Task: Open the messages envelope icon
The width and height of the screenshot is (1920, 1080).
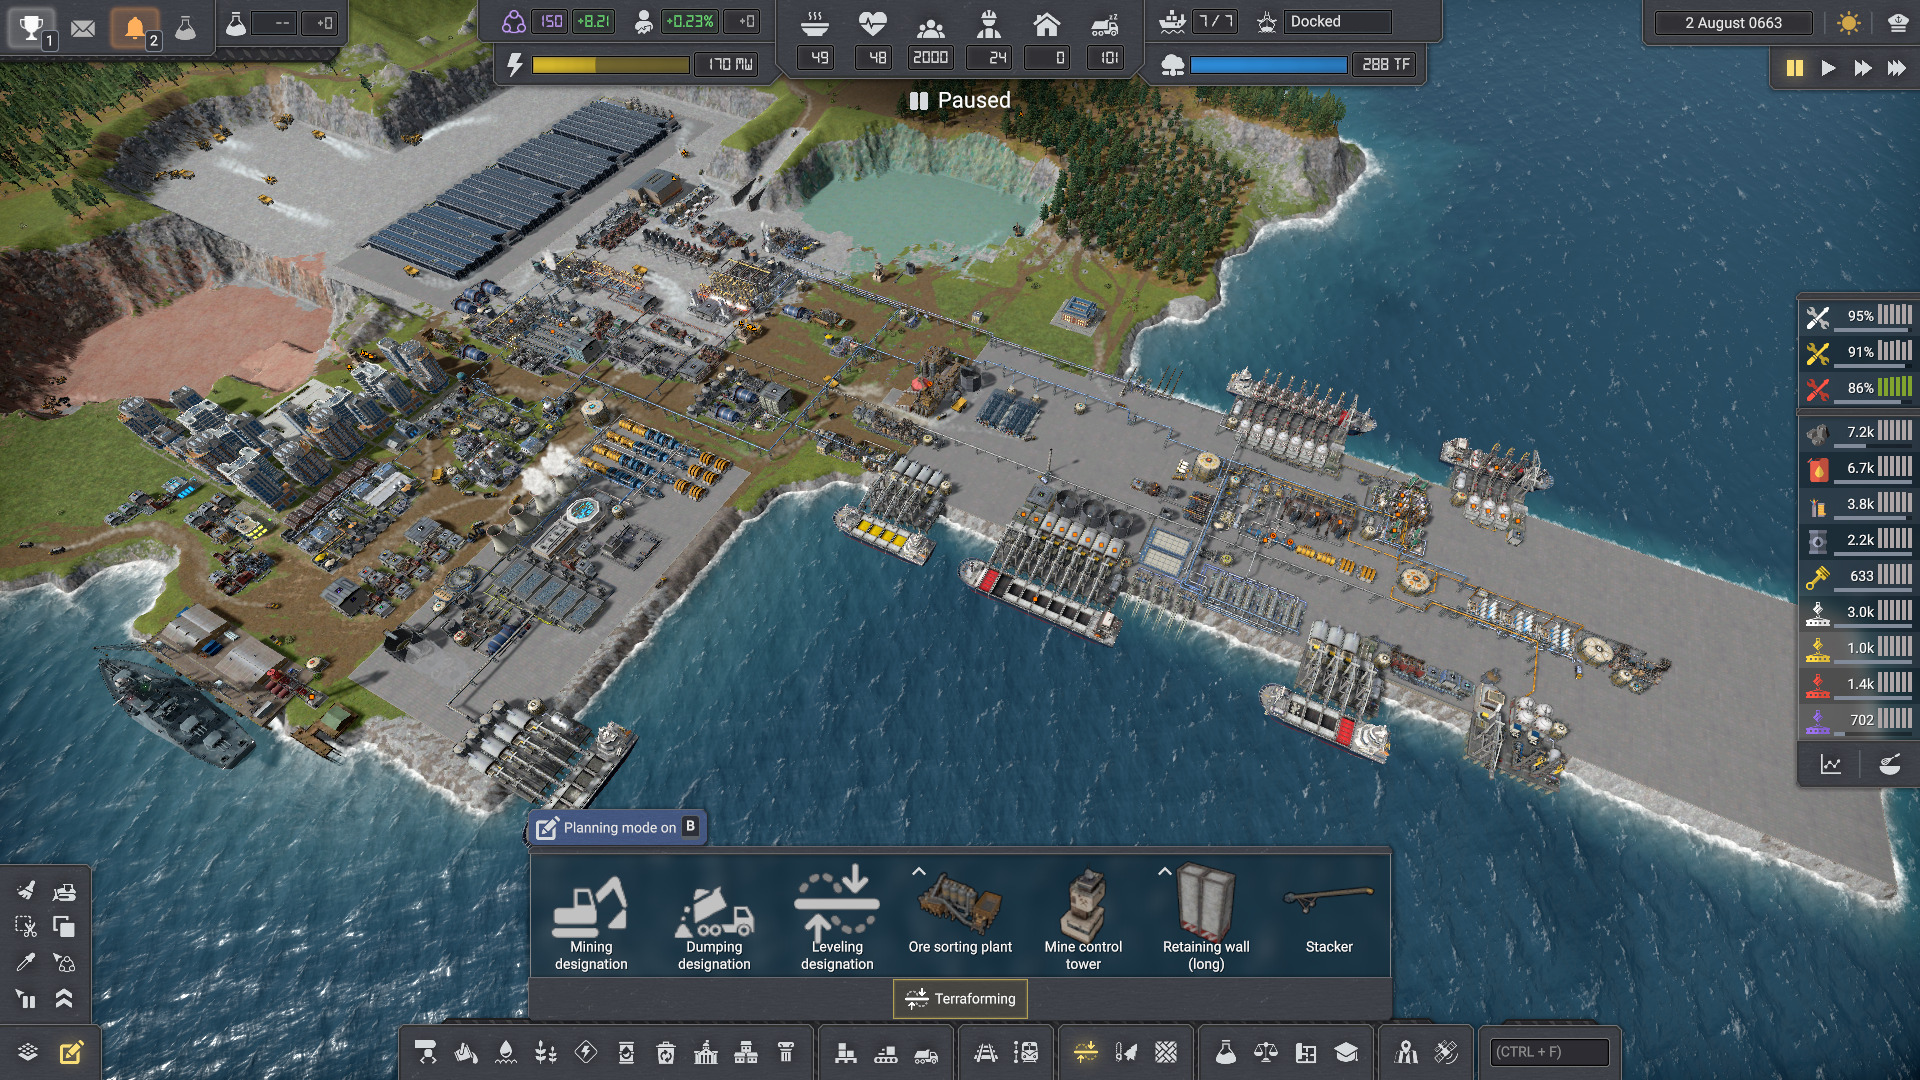Action: point(83,28)
